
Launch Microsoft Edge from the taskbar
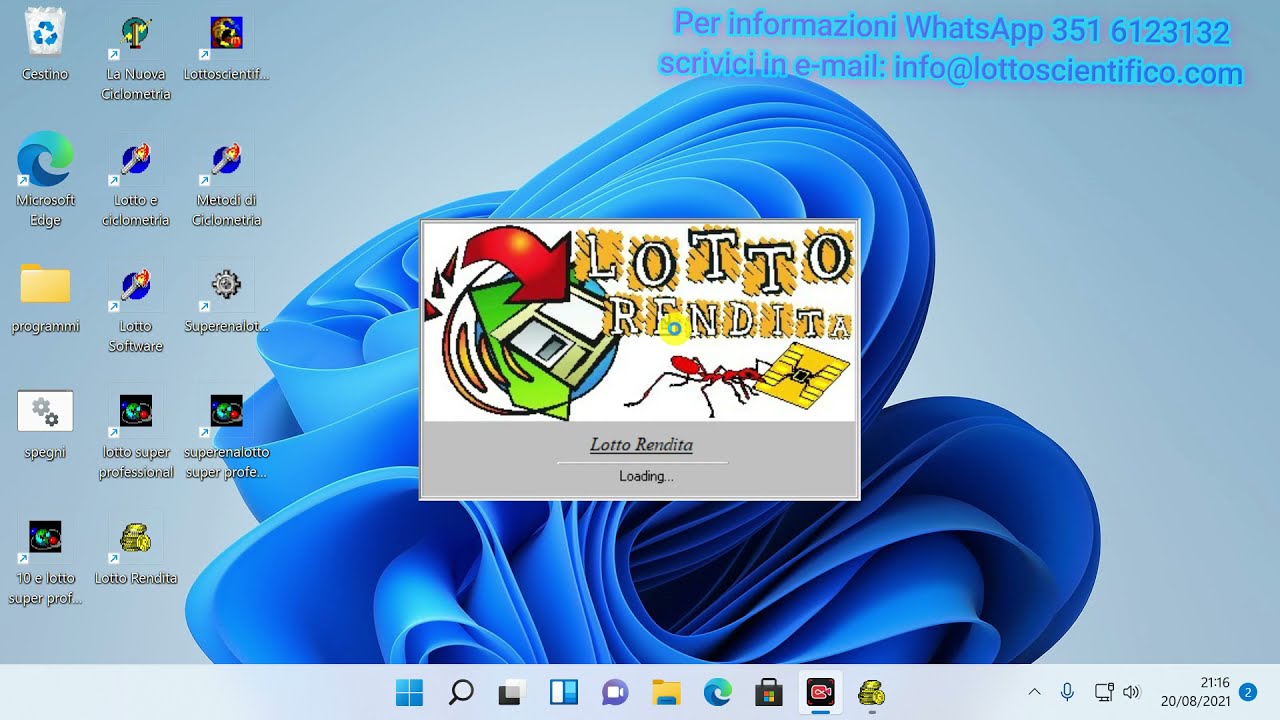718,692
